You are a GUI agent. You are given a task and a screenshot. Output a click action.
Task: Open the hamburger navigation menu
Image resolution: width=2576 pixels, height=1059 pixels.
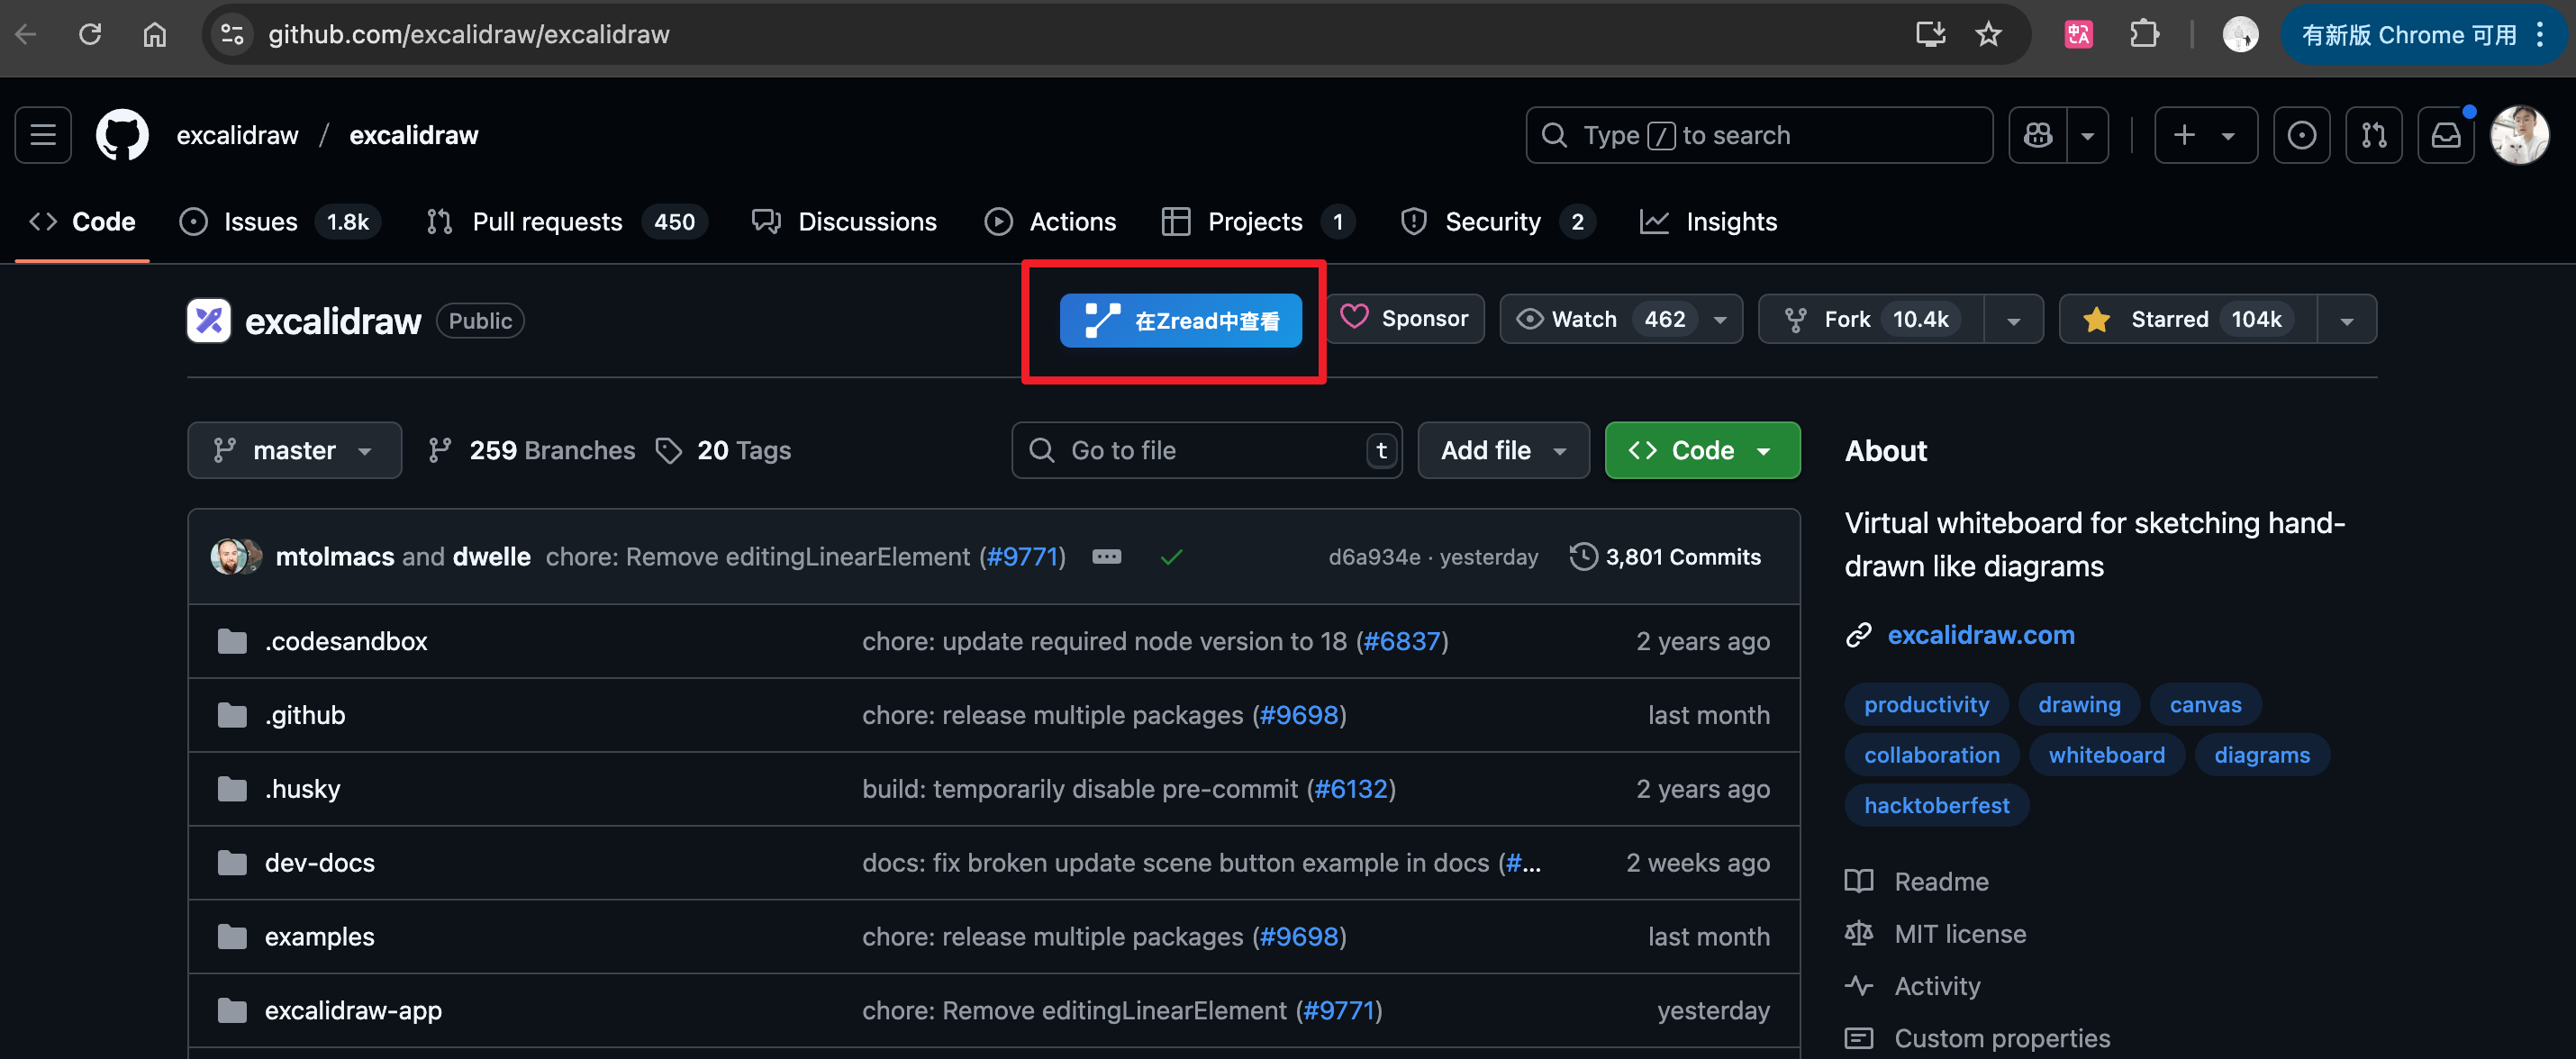click(43, 135)
